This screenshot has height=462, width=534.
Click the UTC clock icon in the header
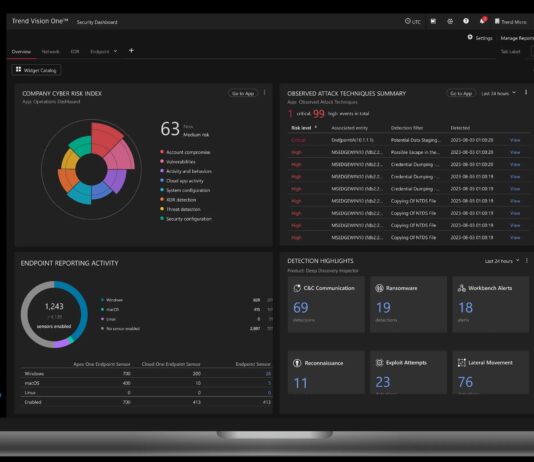pos(407,21)
